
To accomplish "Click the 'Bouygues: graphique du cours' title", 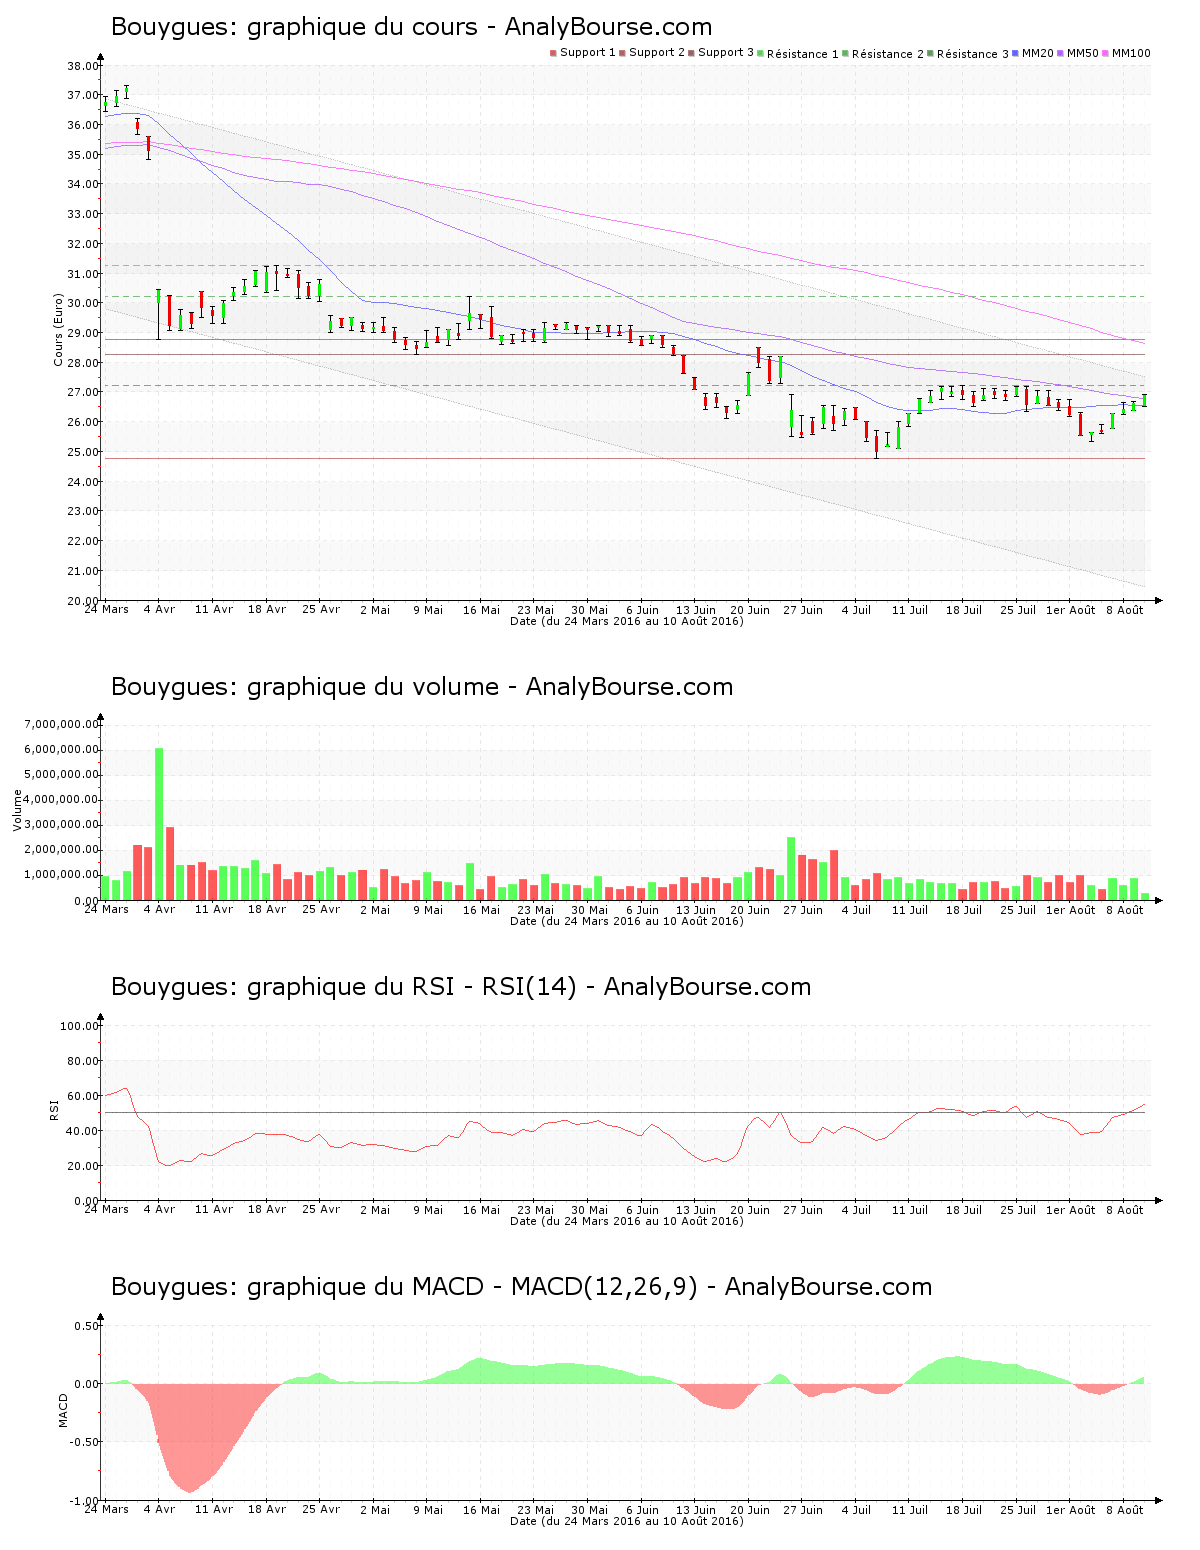I will (x=294, y=27).
